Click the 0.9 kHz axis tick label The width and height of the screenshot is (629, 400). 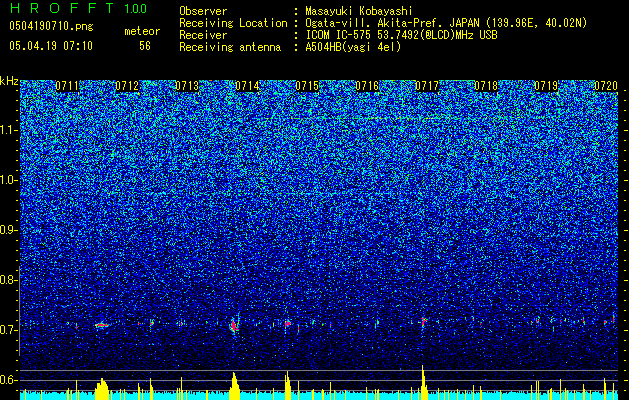tap(7, 230)
